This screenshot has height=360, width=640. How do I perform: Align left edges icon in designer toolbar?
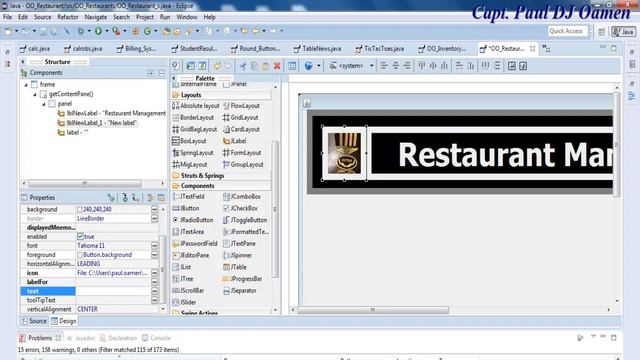pyautogui.click(x=384, y=66)
